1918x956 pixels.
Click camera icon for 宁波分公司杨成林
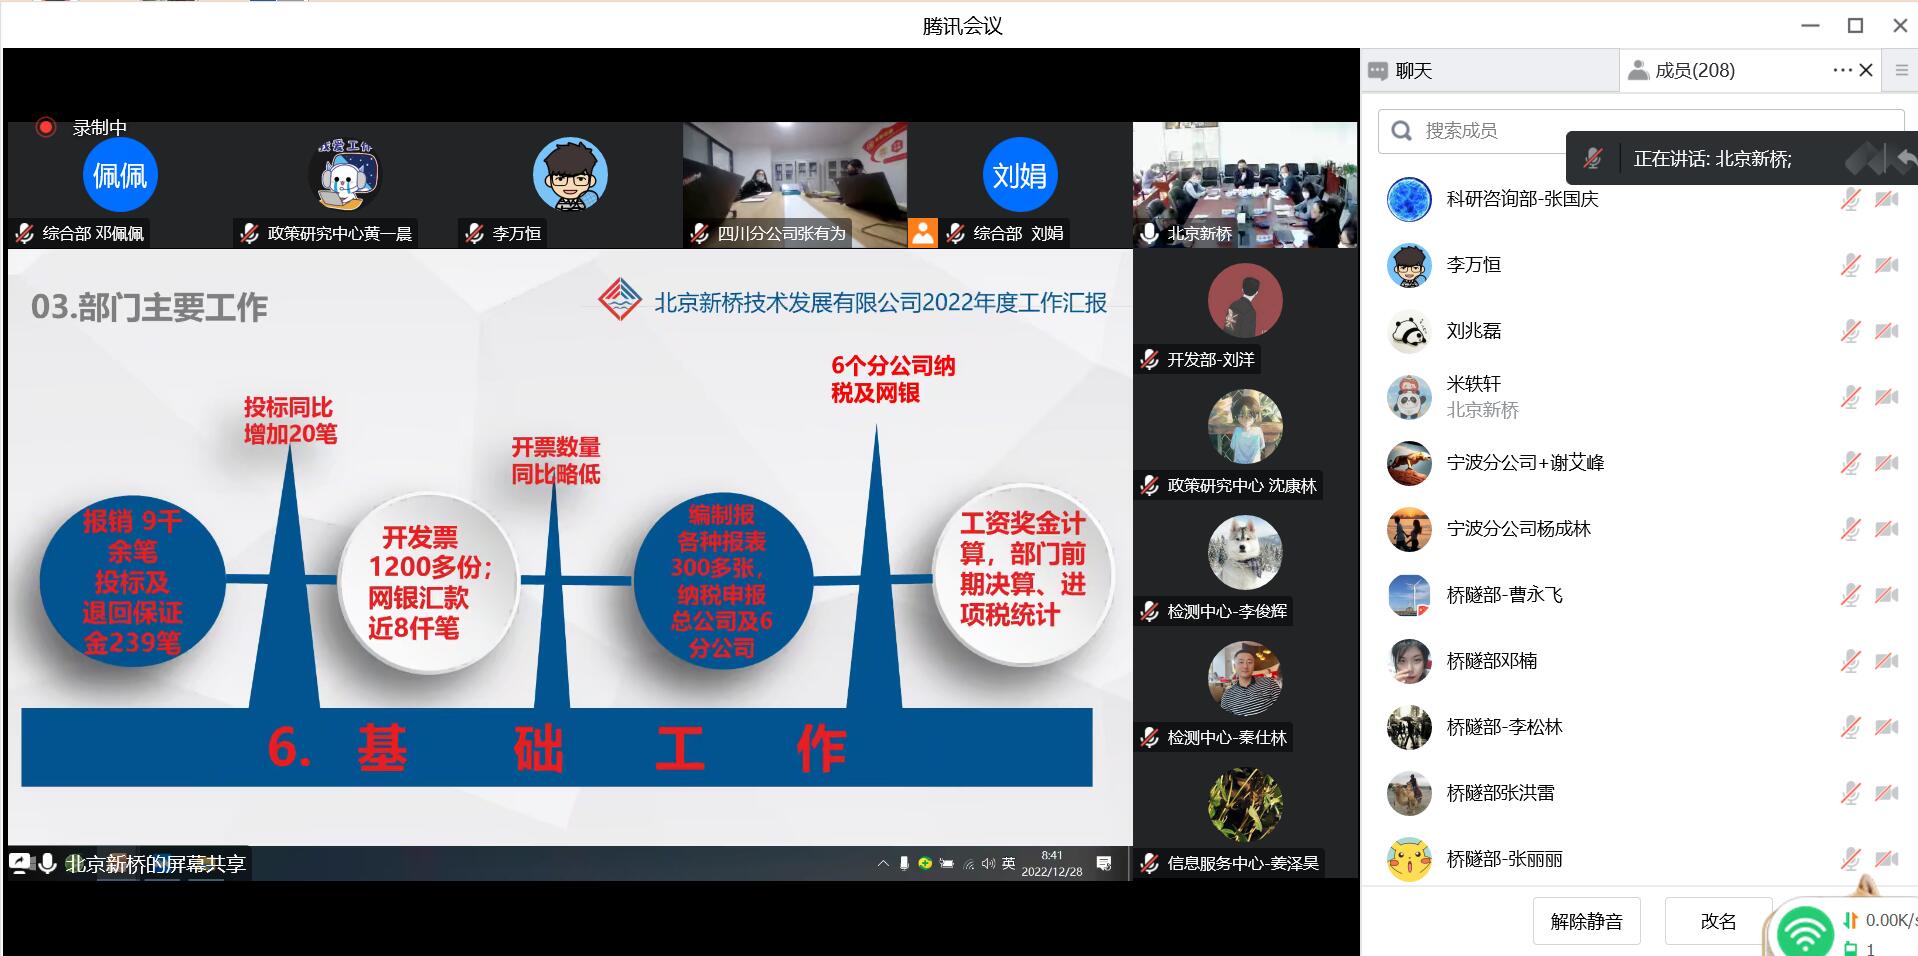pos(1887,529)
